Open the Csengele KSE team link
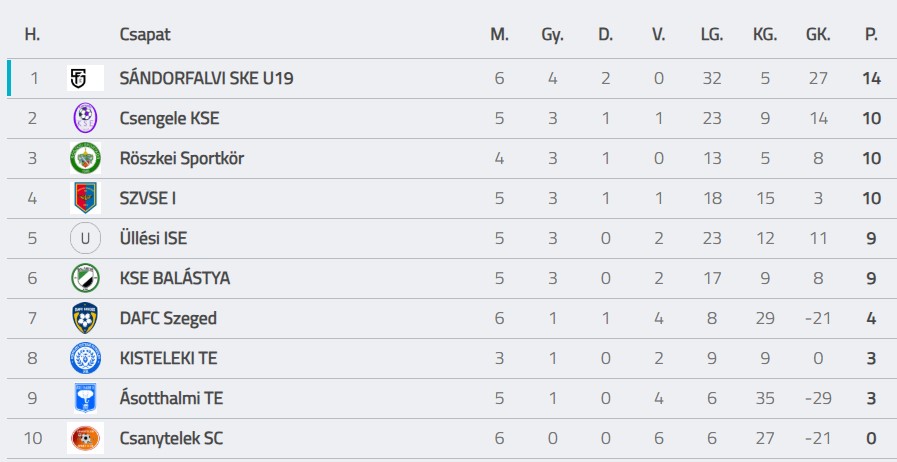Viewport: 897px width, 462px height. [x=169, y=118]
